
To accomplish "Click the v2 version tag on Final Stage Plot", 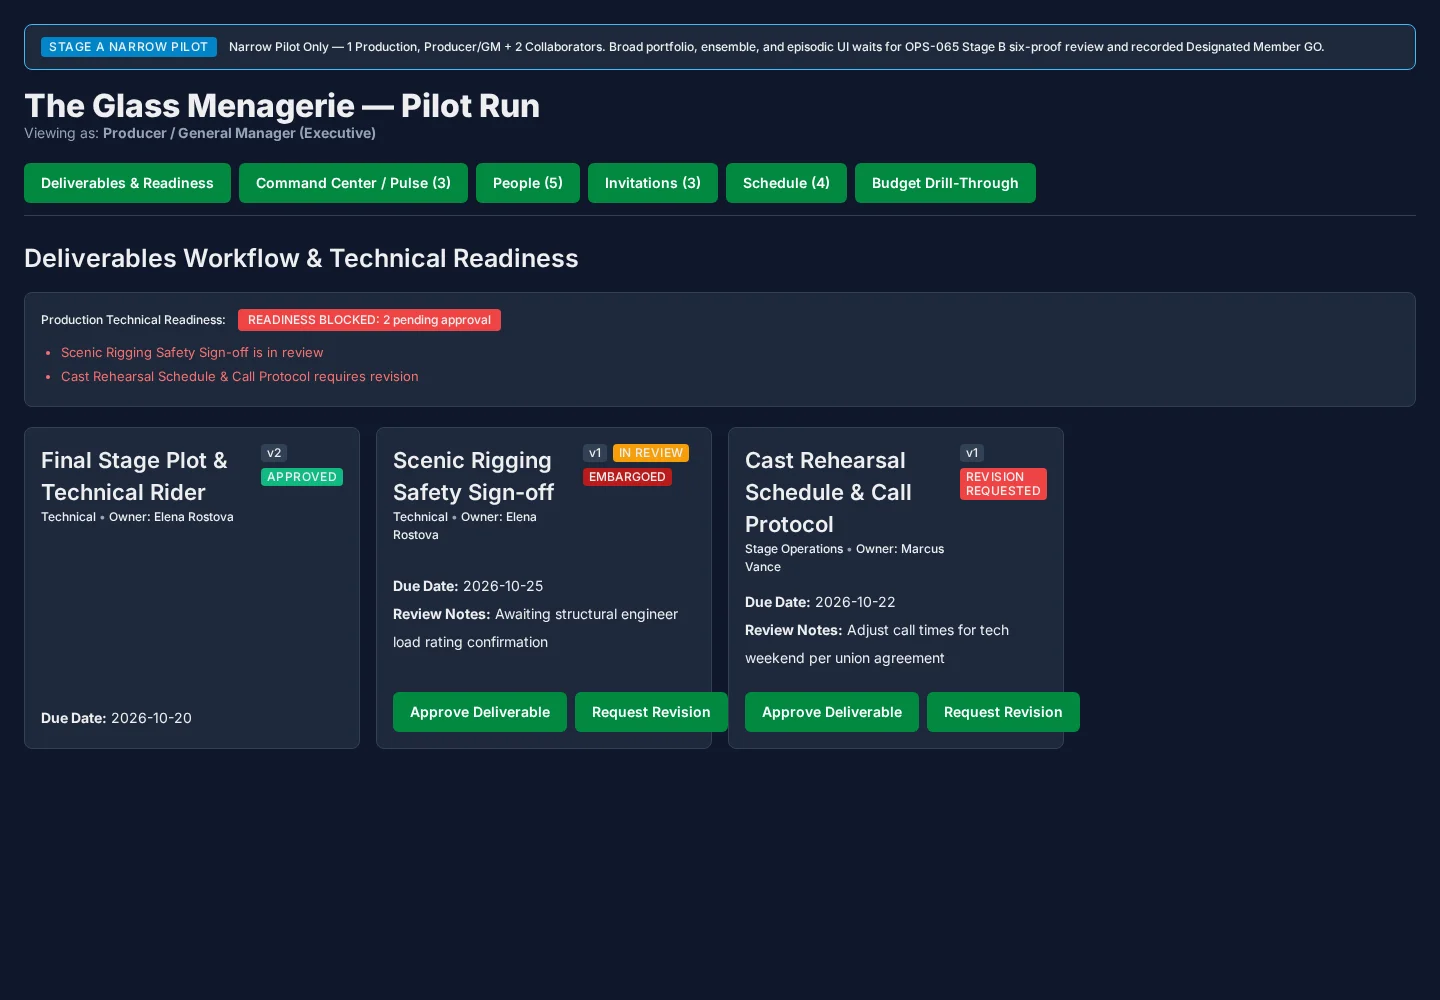I will 274,453.
